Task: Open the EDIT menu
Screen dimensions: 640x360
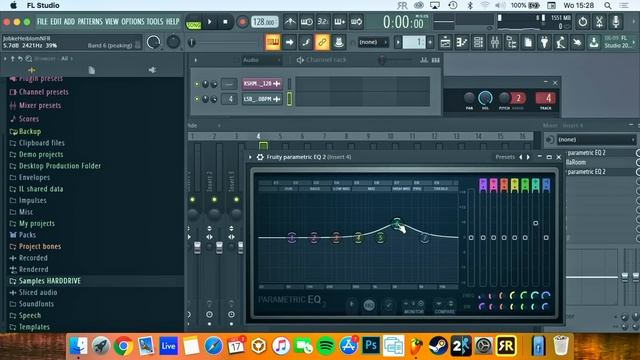Action: 56,22
